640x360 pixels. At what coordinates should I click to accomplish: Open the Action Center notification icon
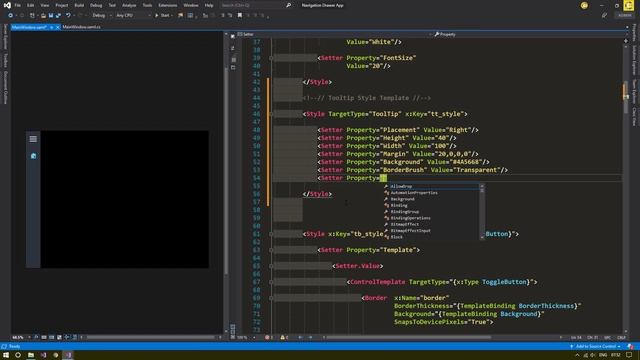pyautogui.click(x=629, y=355)
